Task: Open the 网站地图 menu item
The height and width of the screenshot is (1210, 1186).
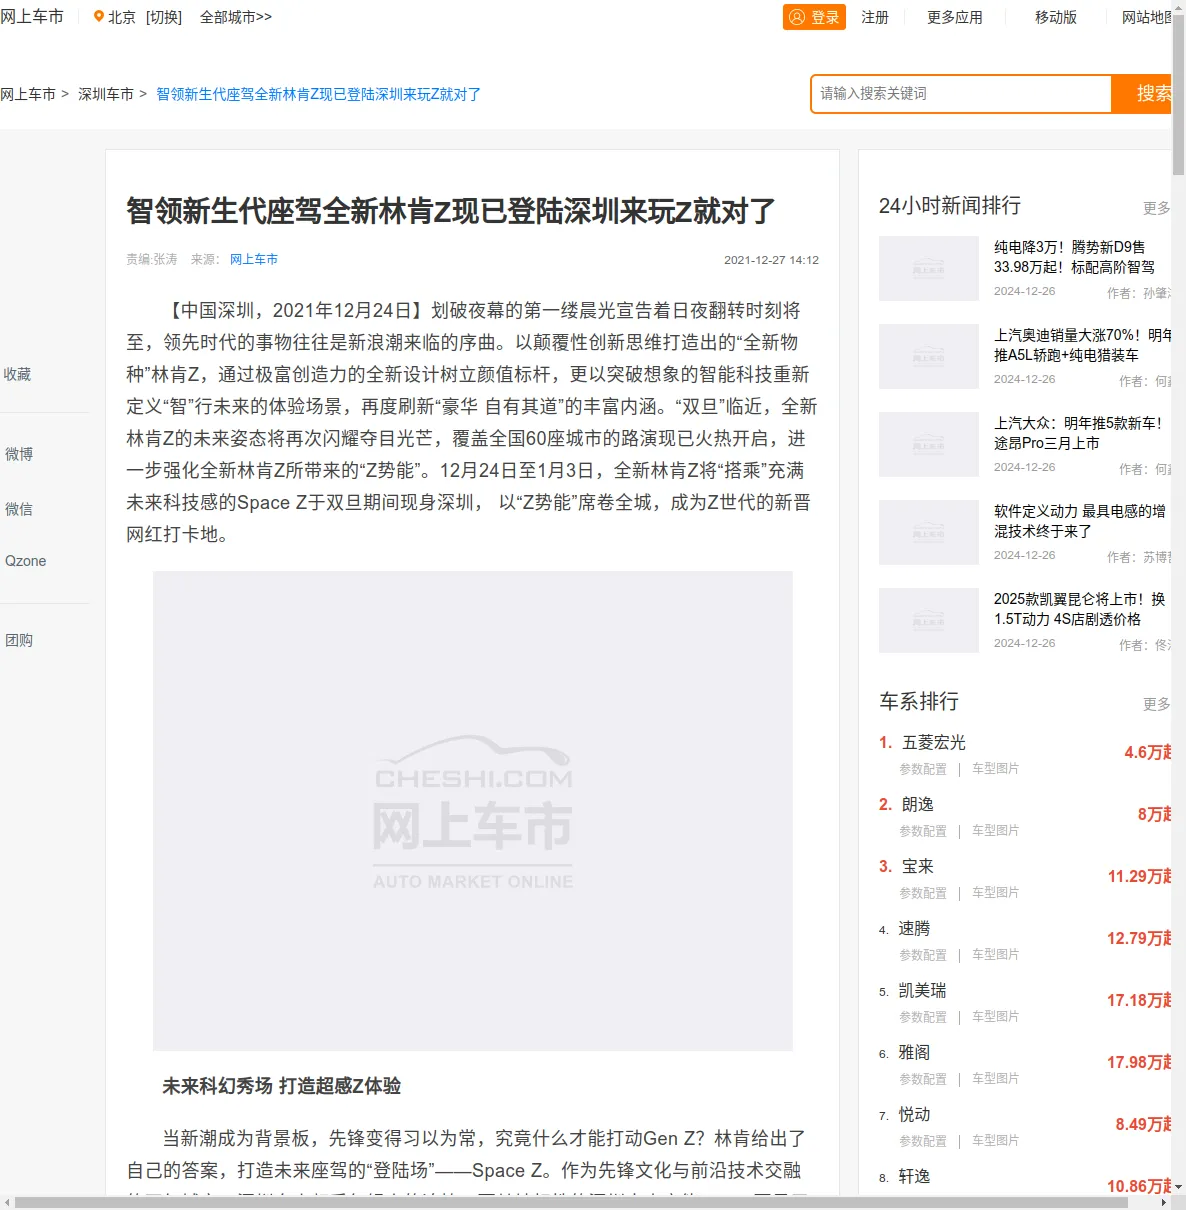Action: (1147, 17)
